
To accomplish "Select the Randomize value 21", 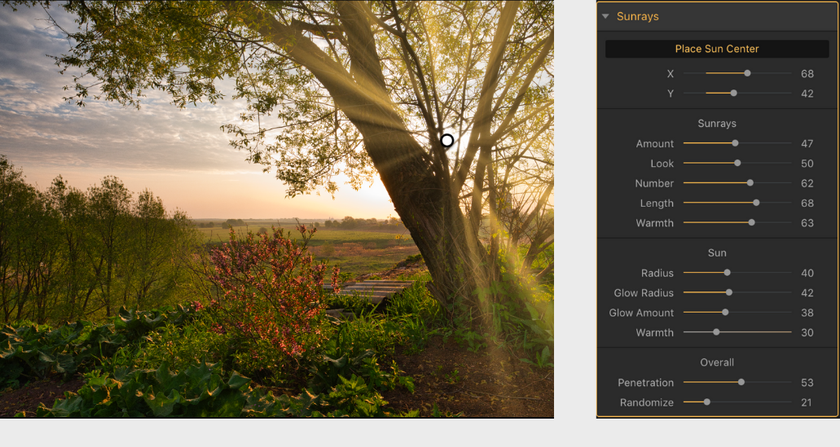I will pos(807,403).
